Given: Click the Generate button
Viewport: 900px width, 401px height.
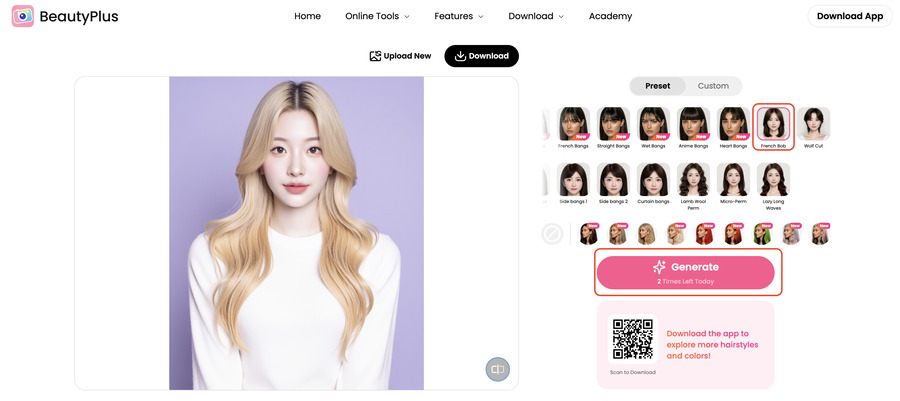Looking at the screenshot, I should [685, 272].
